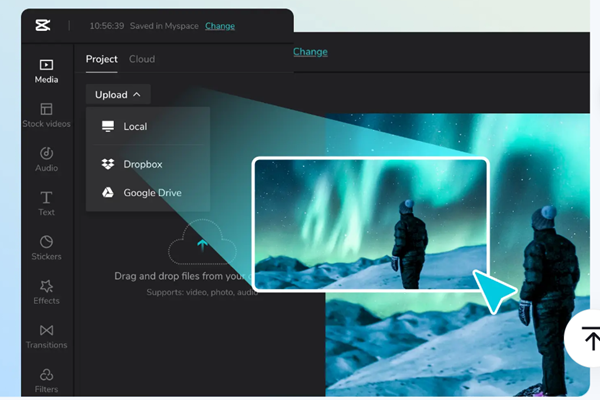Click the highlighted aurora video thumbnail

click(x=370, y=223)
